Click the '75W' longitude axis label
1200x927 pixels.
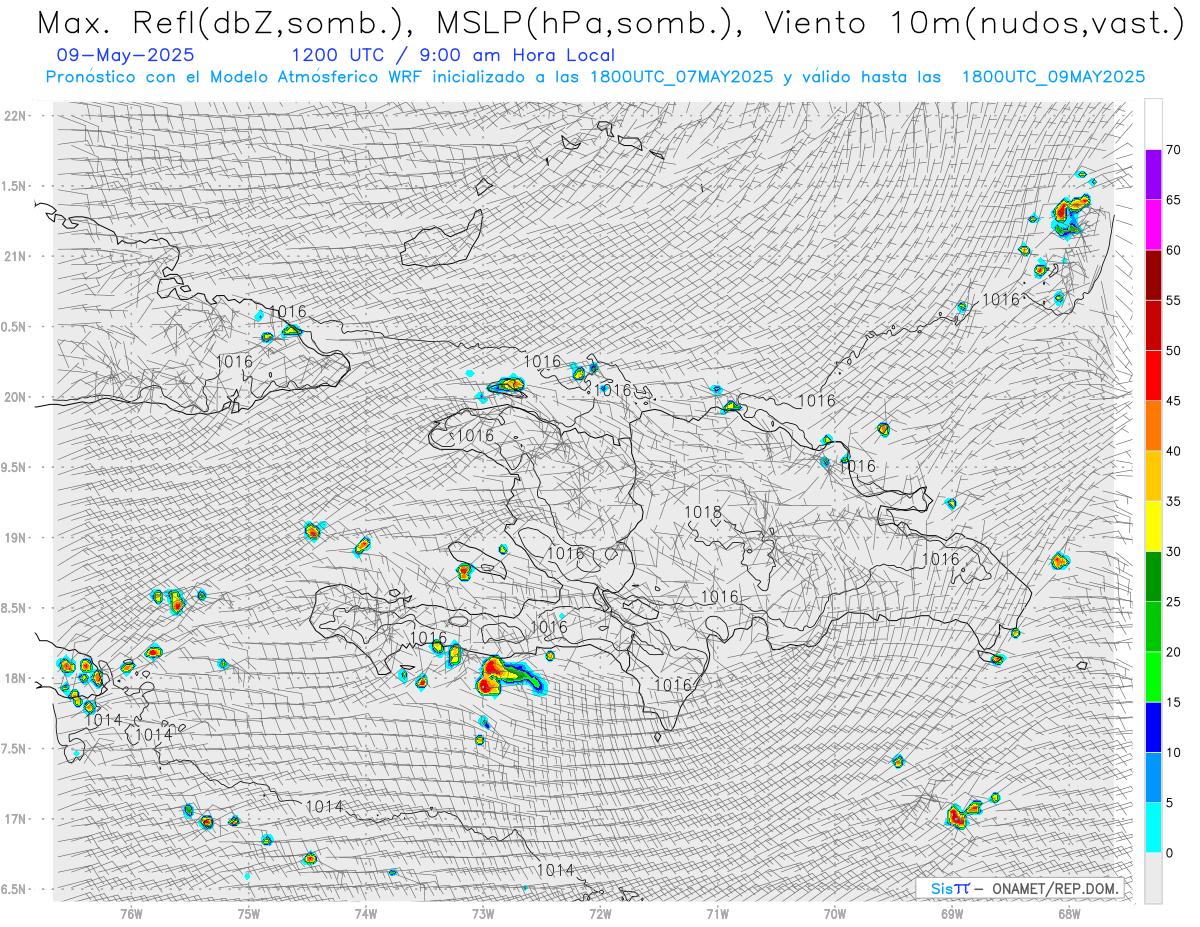[x=249, y=913]
